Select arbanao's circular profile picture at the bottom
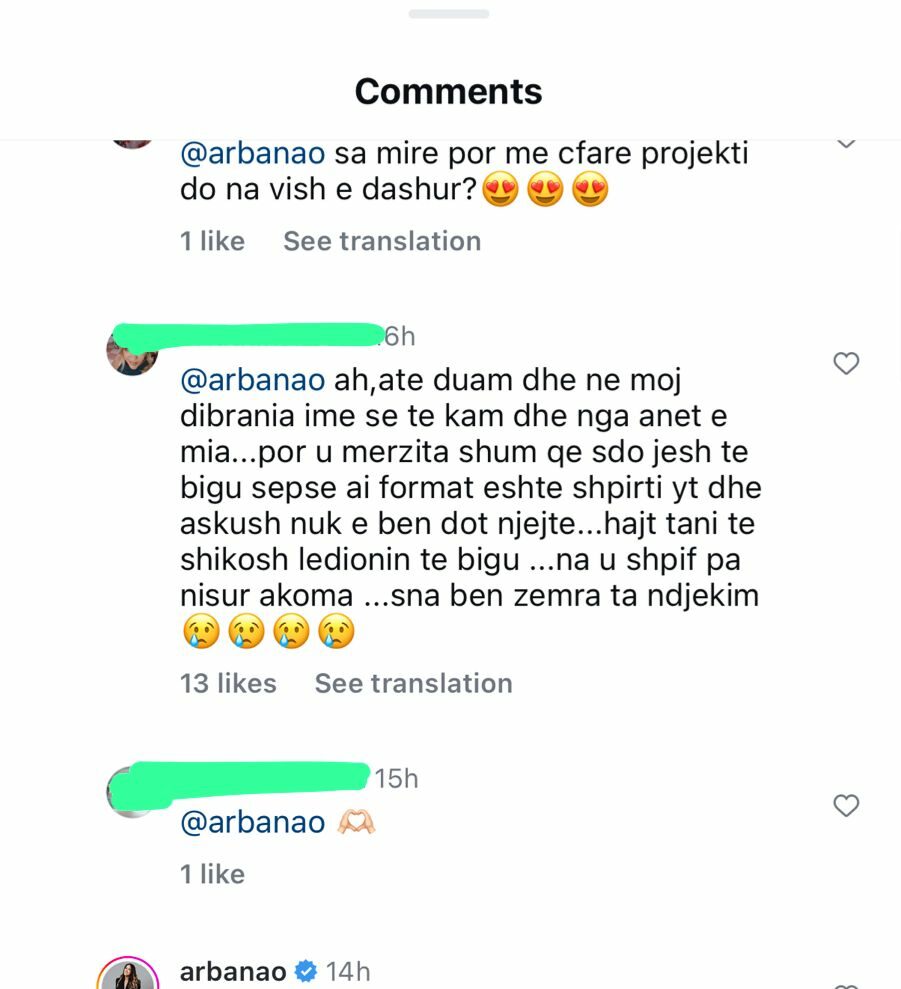 (129, 975)
